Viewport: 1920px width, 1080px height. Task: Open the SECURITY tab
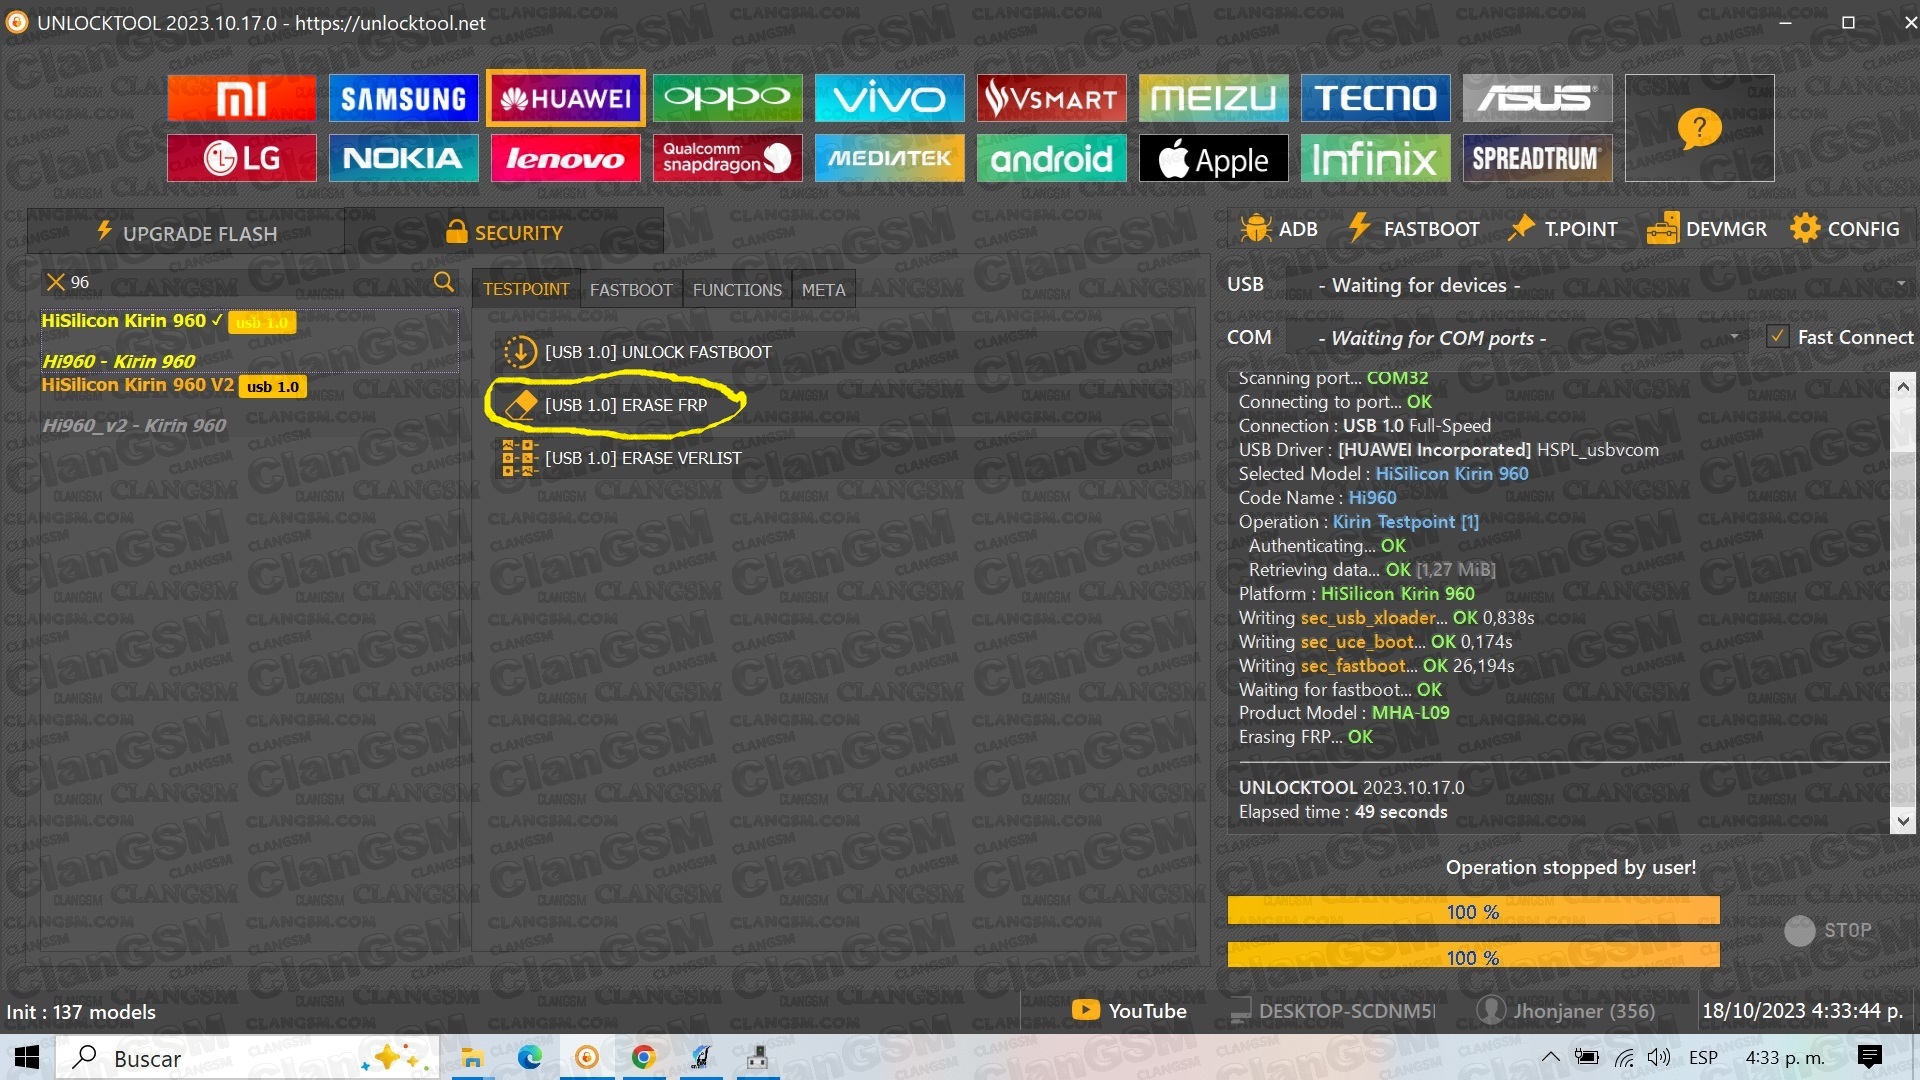click(x=504, y=232)
